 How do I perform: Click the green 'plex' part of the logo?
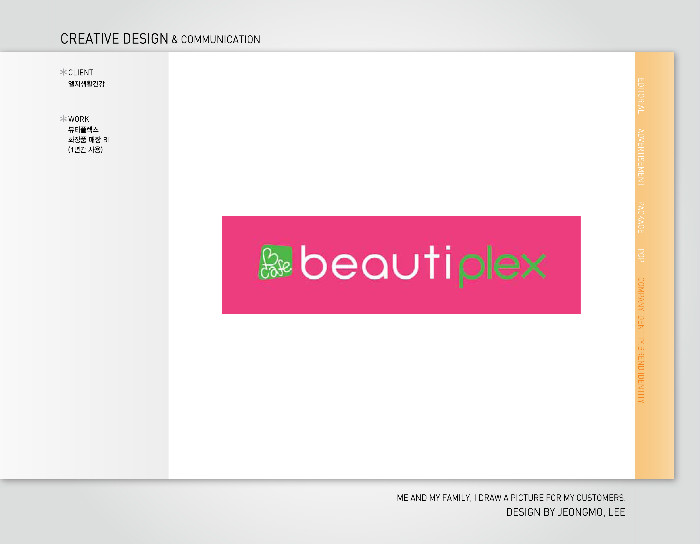point(502,266)
